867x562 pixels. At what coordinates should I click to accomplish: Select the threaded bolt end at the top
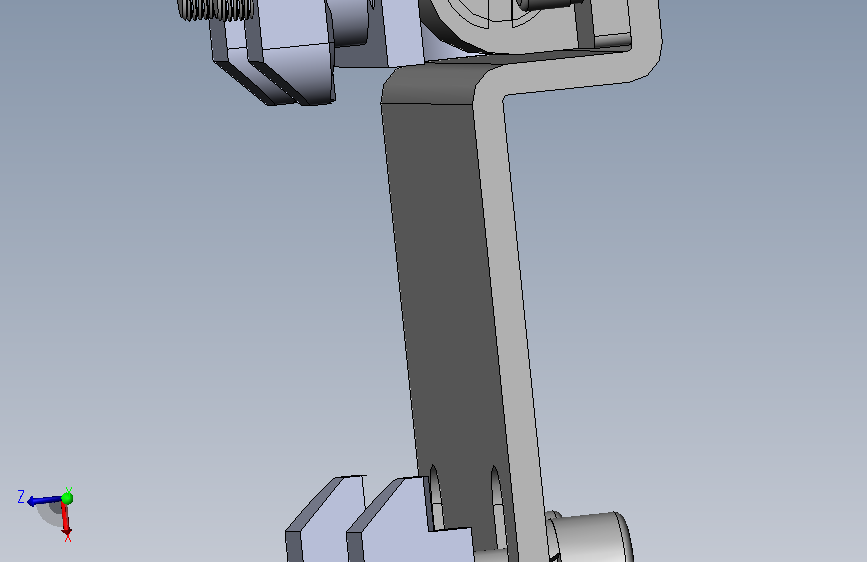[215, 9]
